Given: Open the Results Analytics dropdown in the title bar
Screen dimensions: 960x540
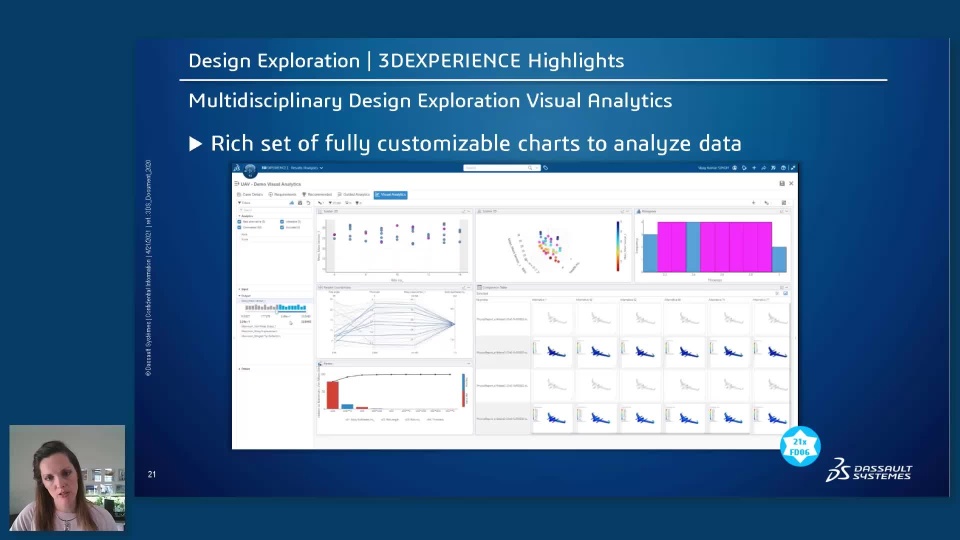Looking at the screenshot, I should coord(307,168).
